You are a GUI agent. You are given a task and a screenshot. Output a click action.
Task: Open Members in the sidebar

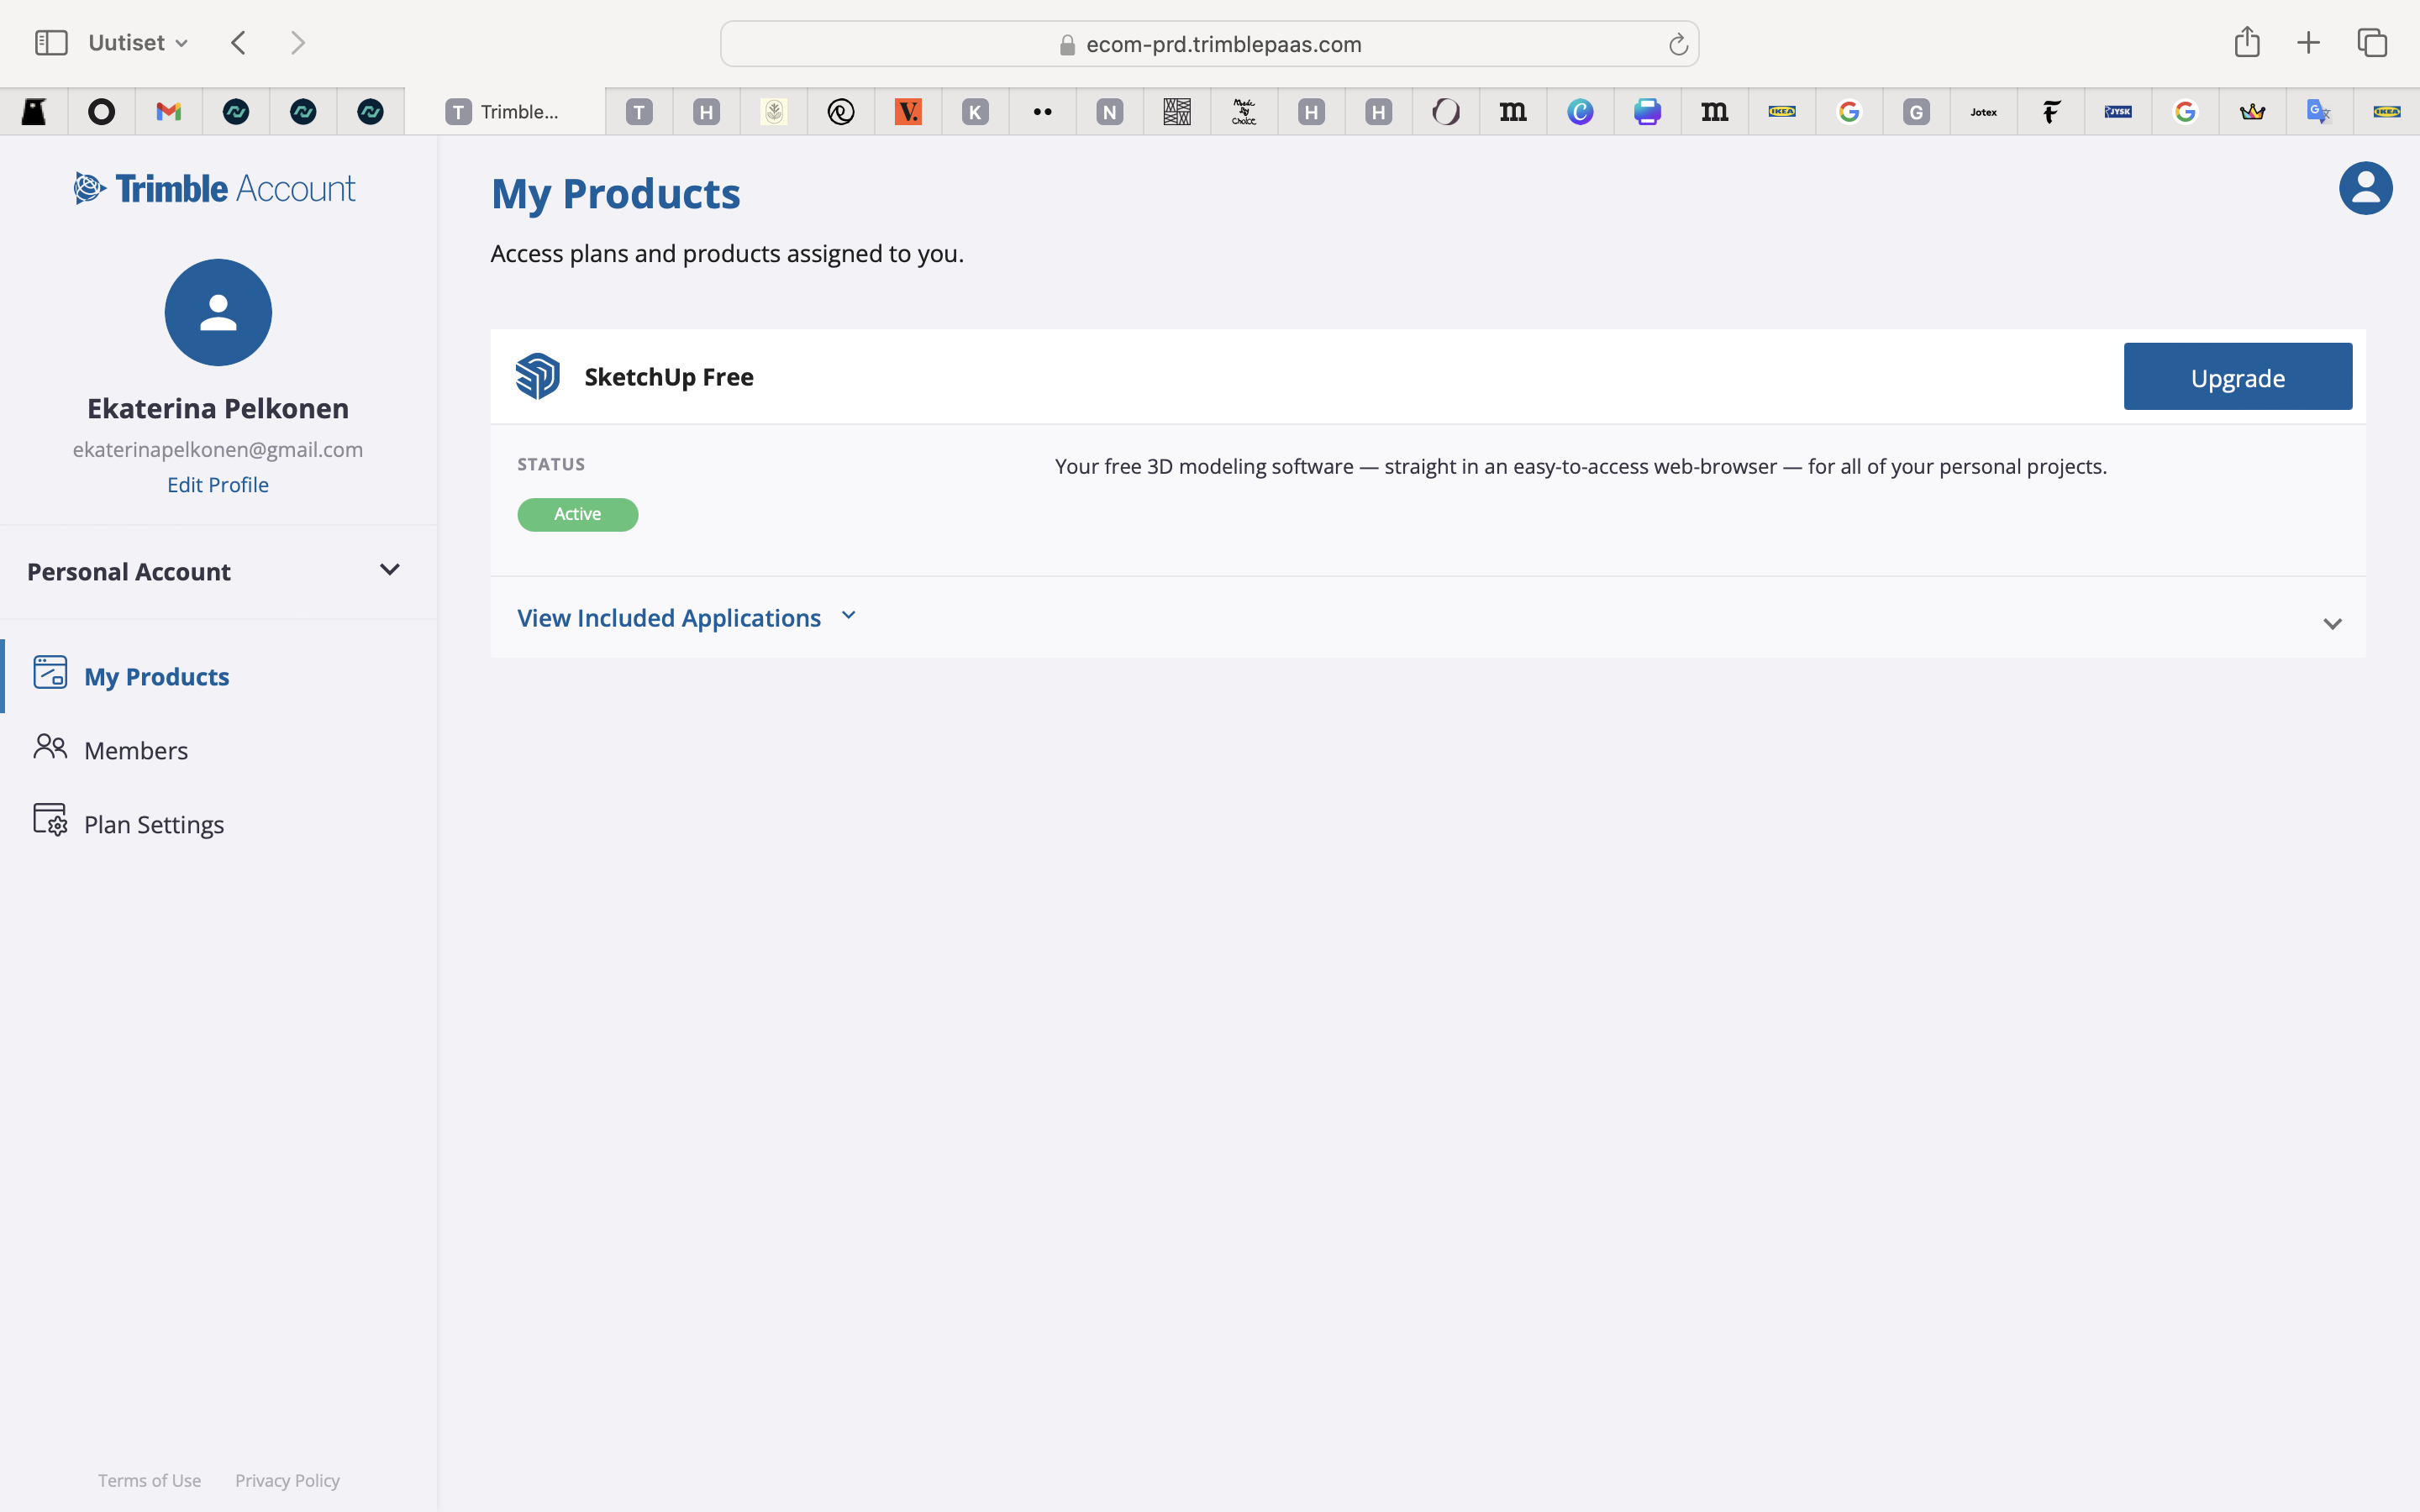click(x=136, y=750)
